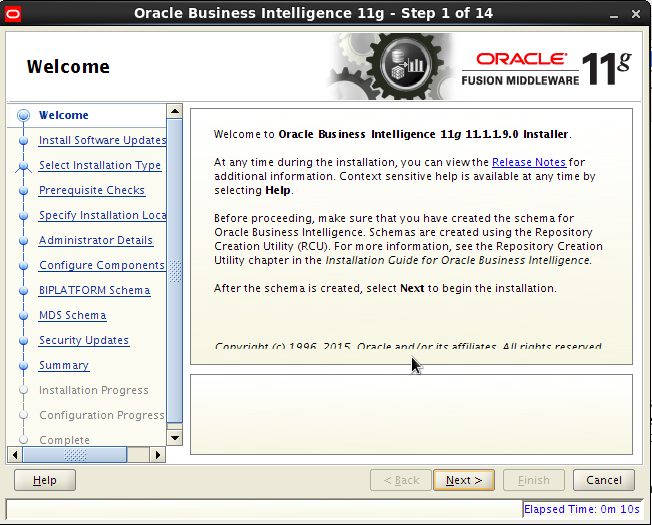Go to Security Updates step
Image resolution: width=652 pixels, height=525 pixels.
coord(84,340)
